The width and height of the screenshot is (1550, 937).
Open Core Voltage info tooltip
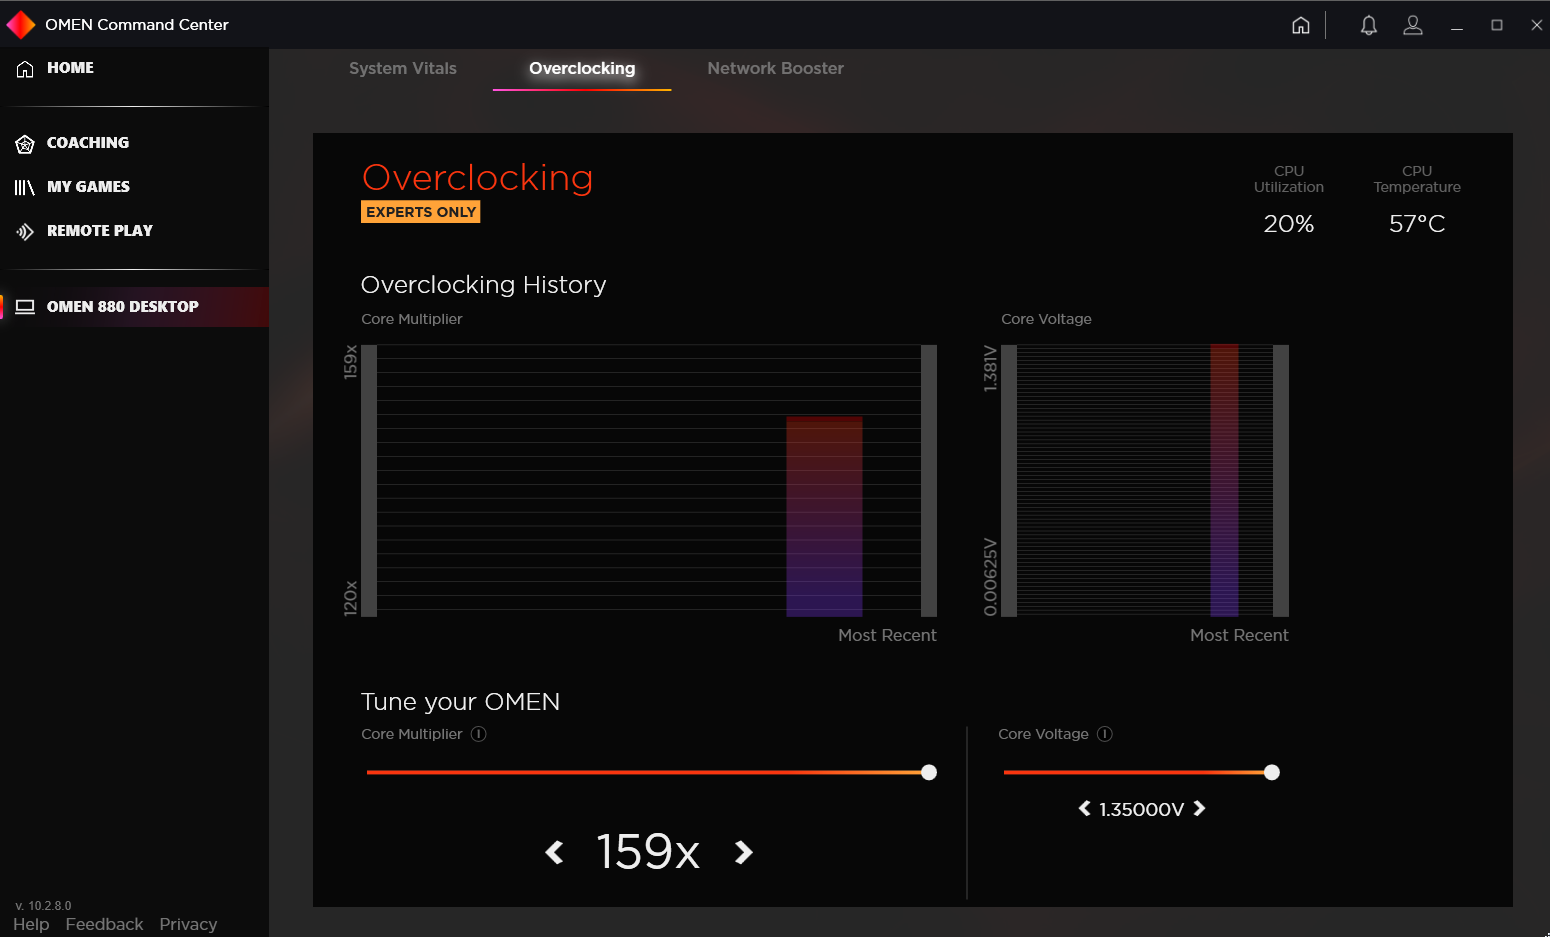coord(1104,733)
